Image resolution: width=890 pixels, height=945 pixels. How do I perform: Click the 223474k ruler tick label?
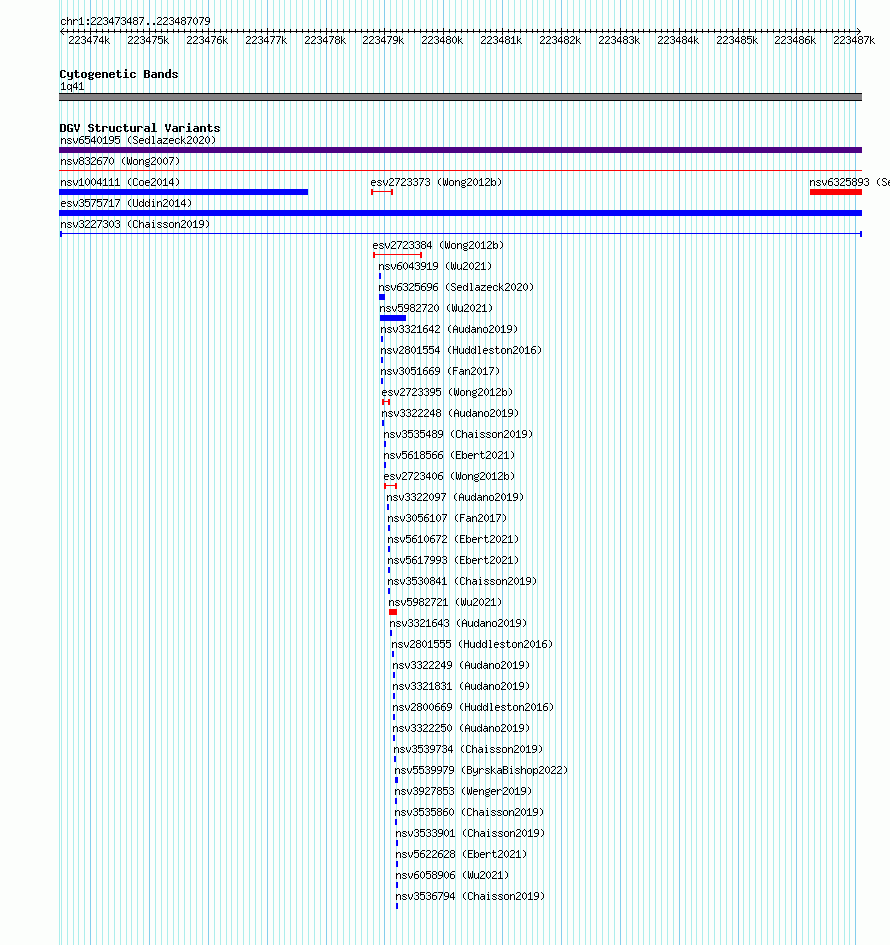pyautogui.click(x=89, y=40)
